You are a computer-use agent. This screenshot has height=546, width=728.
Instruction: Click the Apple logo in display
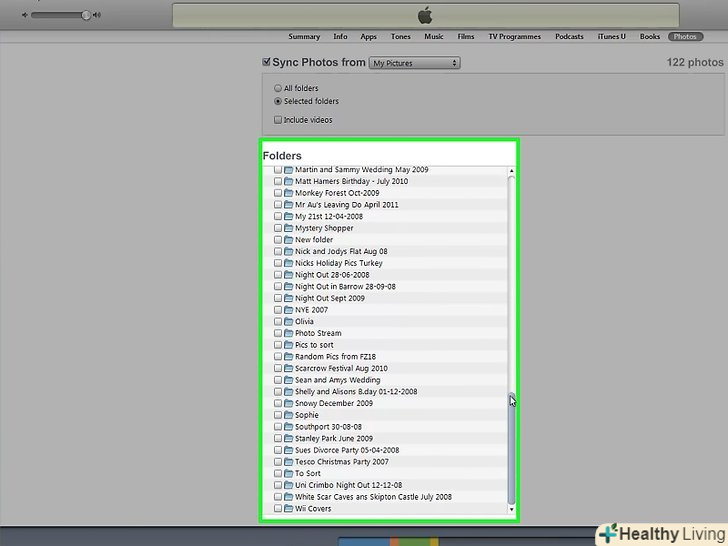[x=425, y=15]
